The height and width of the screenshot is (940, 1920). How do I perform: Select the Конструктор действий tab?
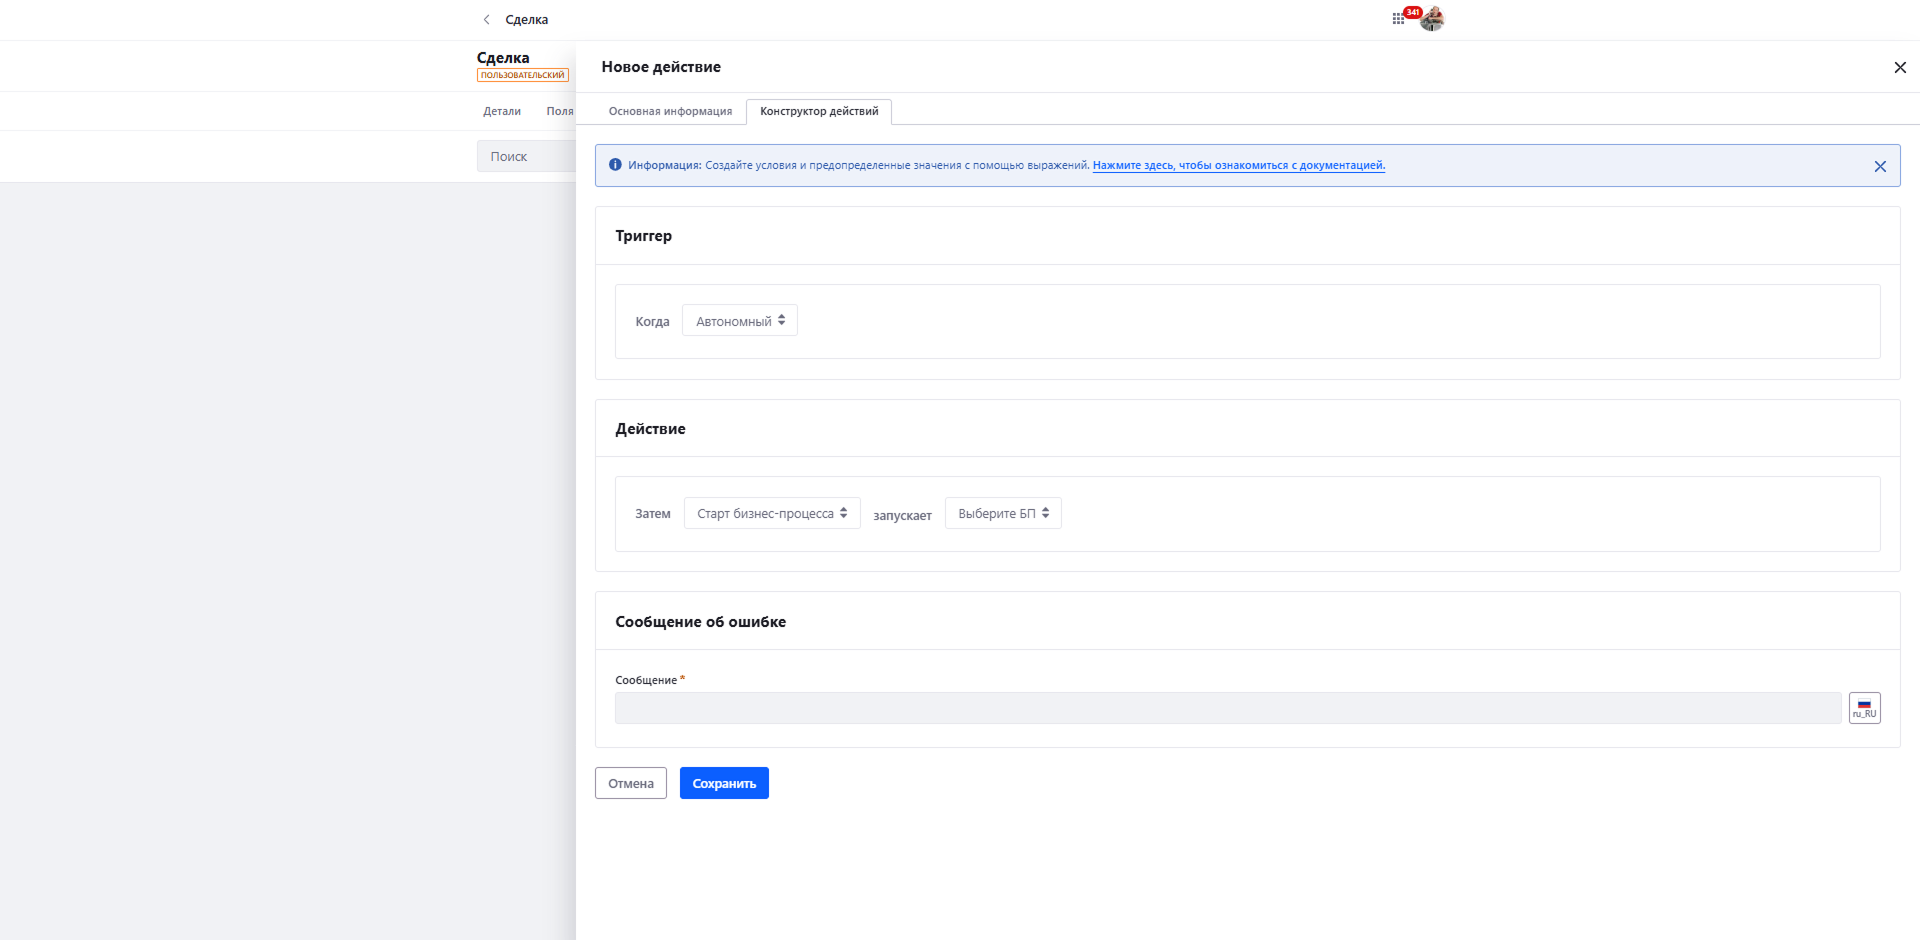click(x=819, y=111)
